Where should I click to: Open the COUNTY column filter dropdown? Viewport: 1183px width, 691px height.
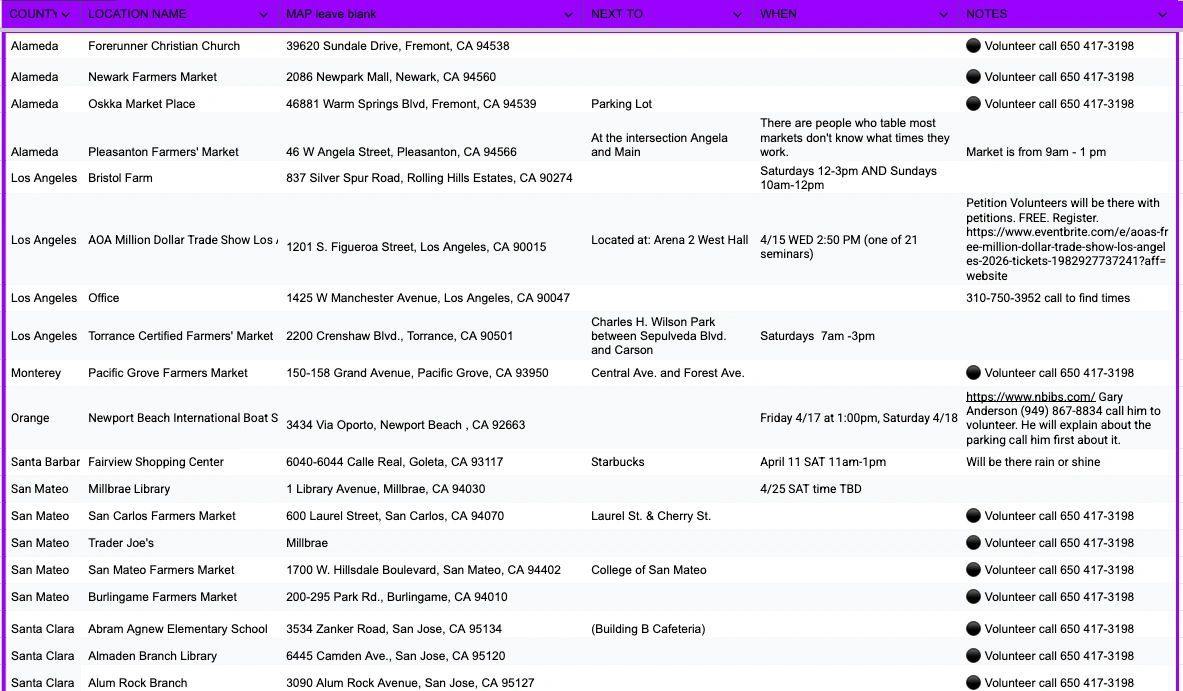(66, 15)
